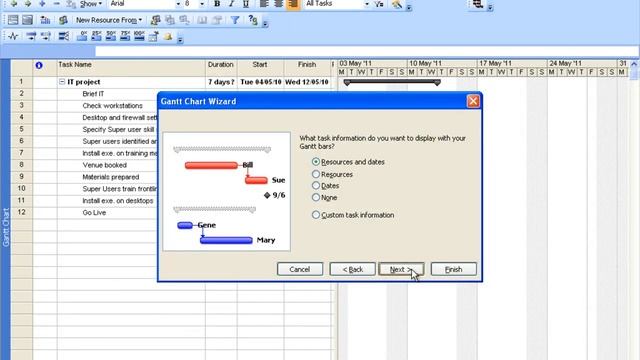Click the Indicators column header icon

(x=39, y=65)
